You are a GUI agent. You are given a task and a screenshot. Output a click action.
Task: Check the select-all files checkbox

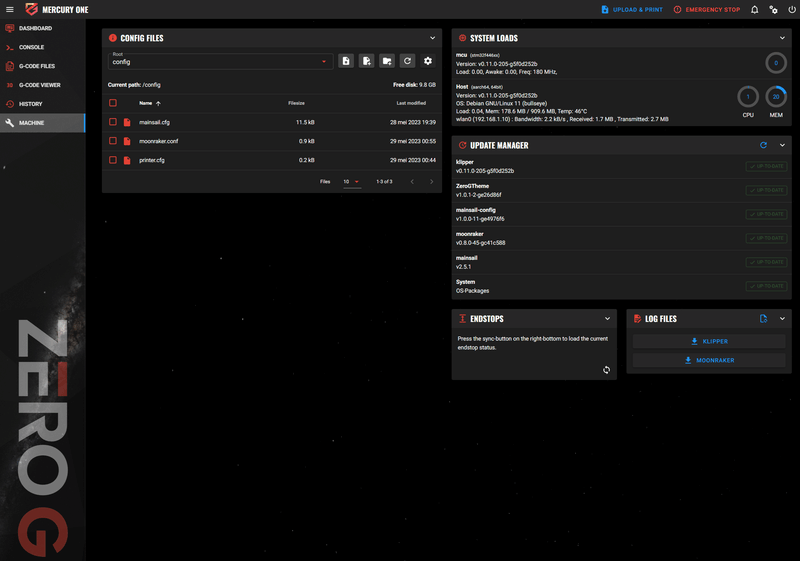click(x=113, y=103)
